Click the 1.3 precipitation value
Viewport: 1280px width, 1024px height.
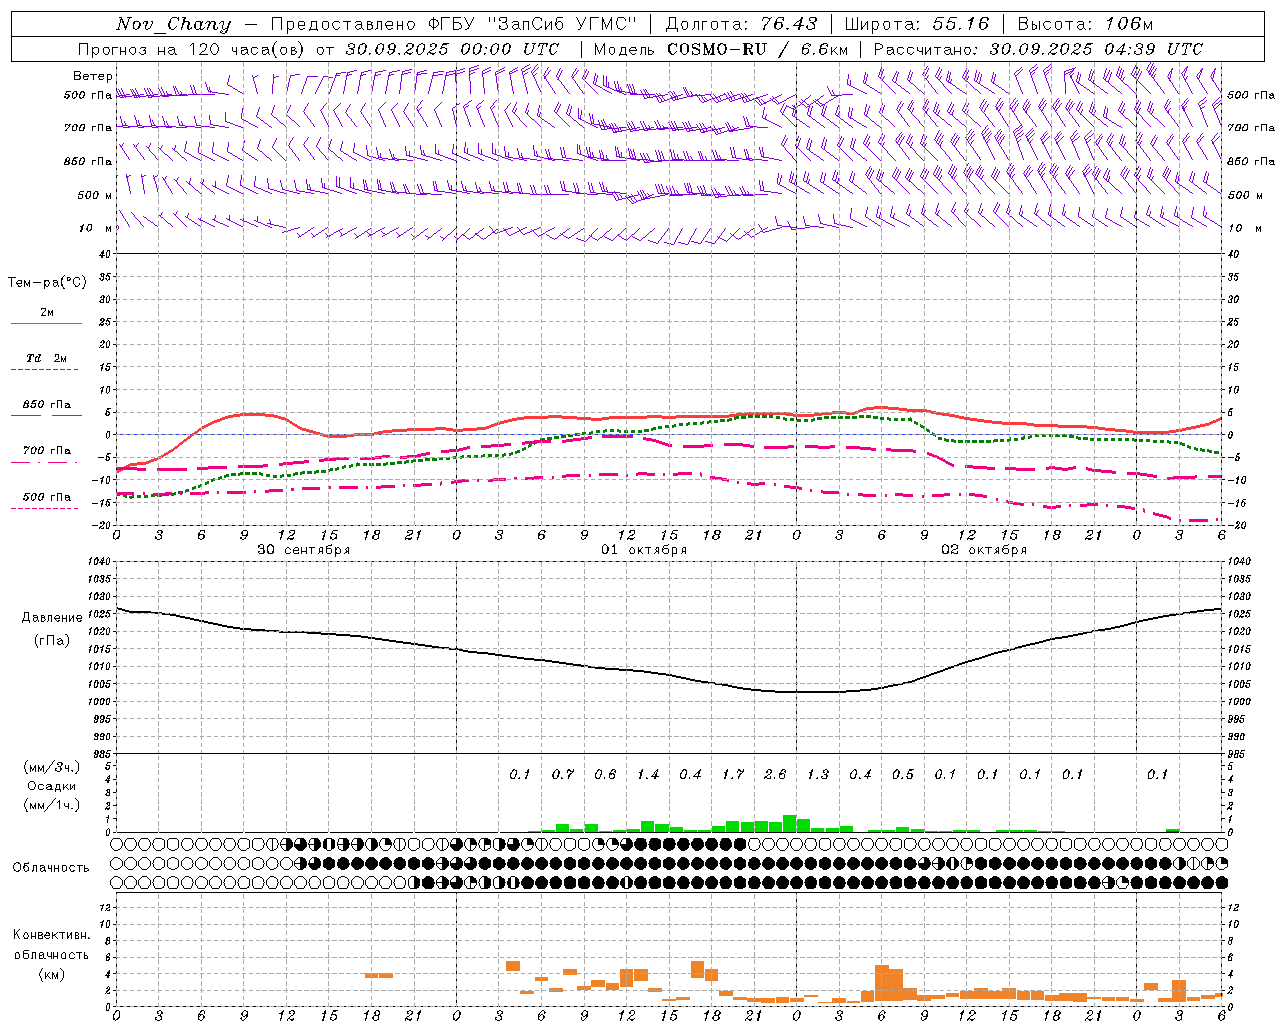[x=818, y=774]
